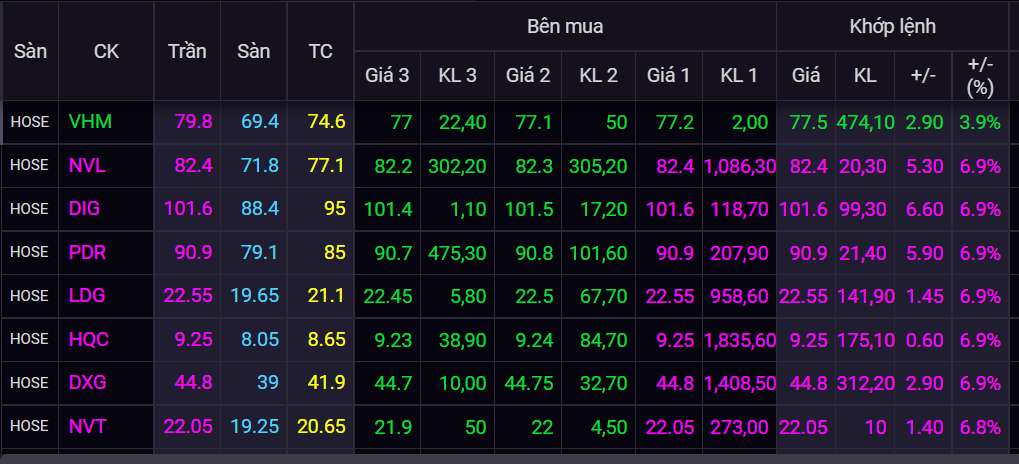1019x464 pixels.
Task: Sort by the CK column header
Action: pyautogui.click(x=105, y=51)
